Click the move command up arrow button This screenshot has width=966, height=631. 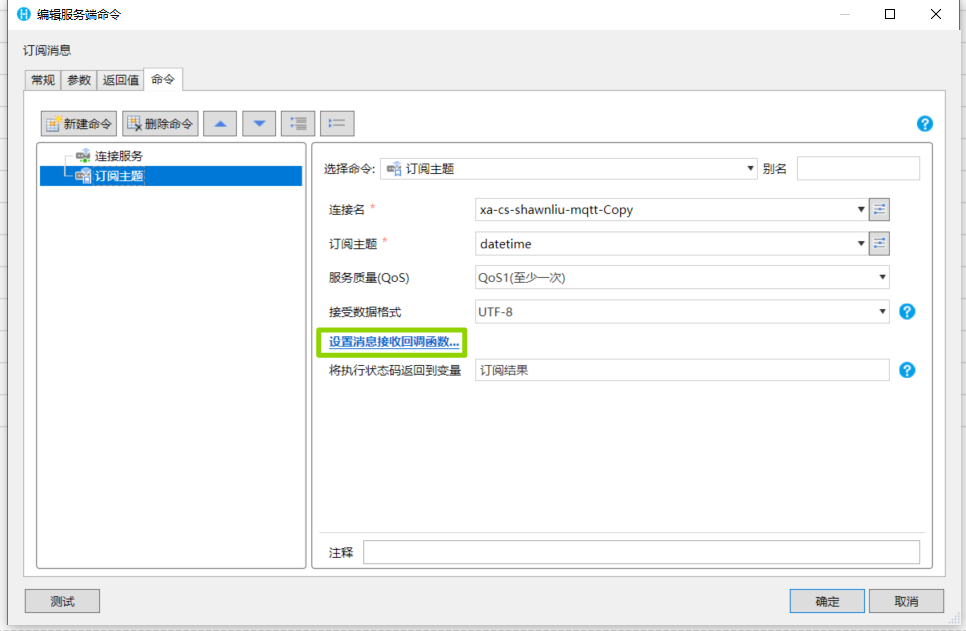click(x=220, y=124)
